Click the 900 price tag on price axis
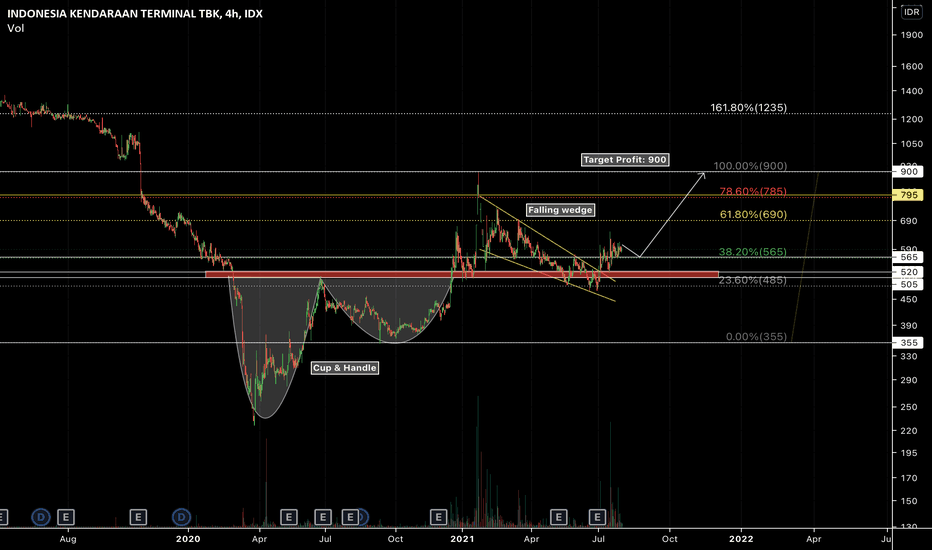The height and width of the screenshot is (550, 932). click(908, 171)
